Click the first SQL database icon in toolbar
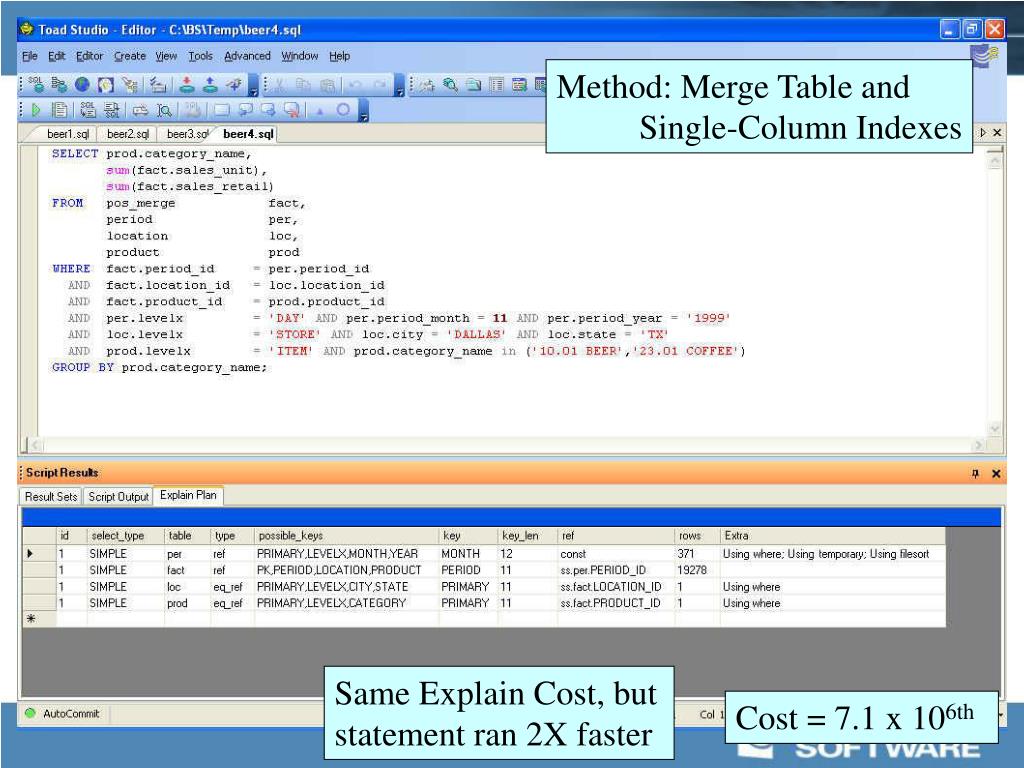 tap(36, 86)
